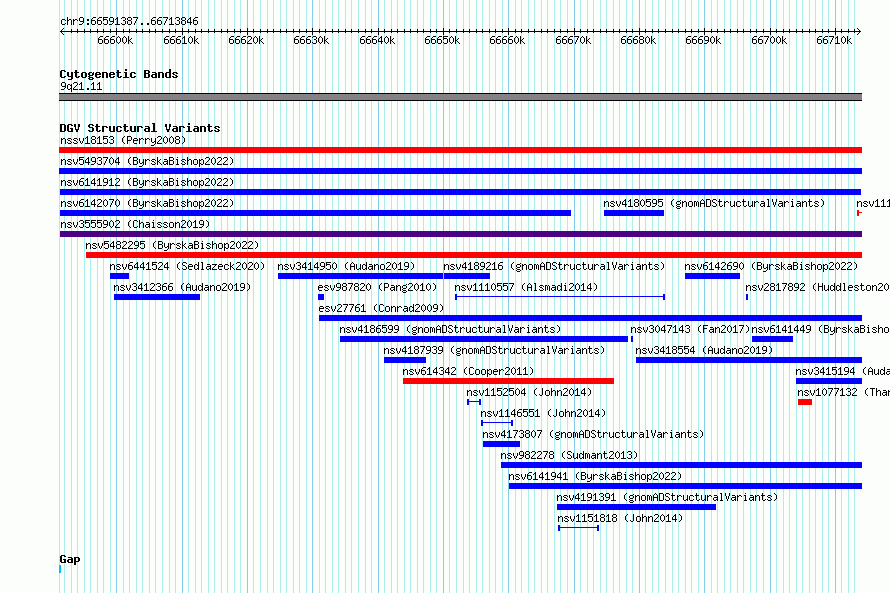Click nsv4186599 (gnomADStructuralVariants) label
The image size is (890, 593).
(450, 329)
